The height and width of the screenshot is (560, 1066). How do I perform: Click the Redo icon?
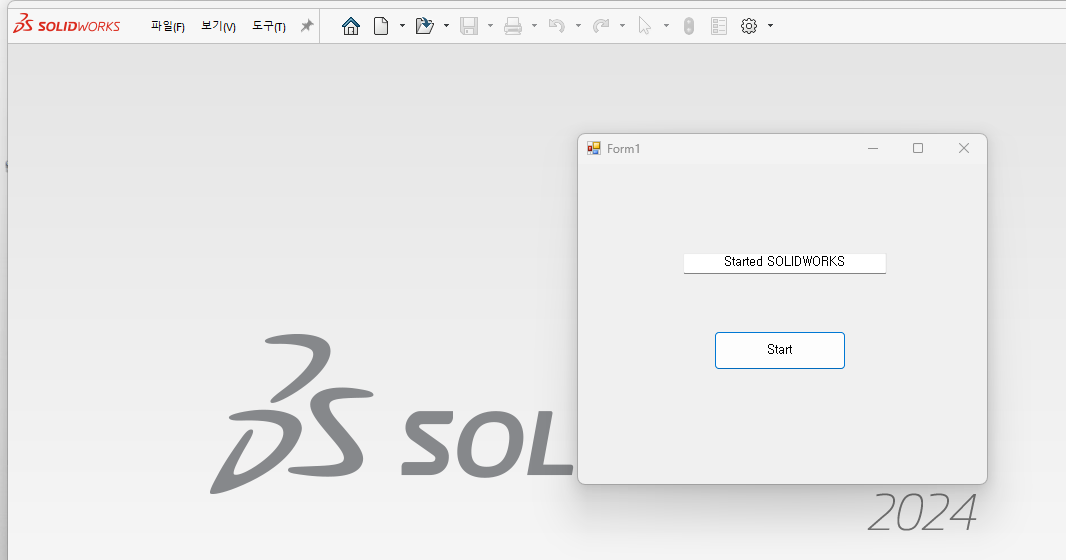click(x=601, y=26)
